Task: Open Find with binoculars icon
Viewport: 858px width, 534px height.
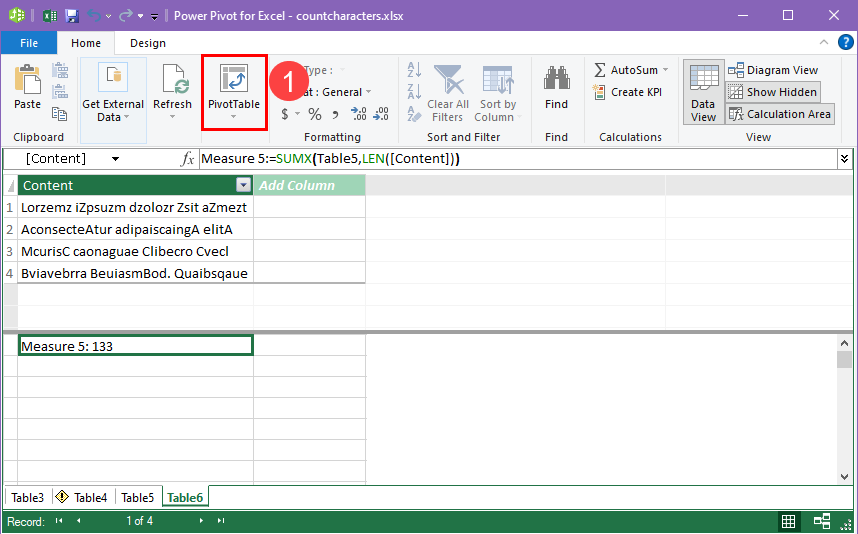Action: pos(556,78)
